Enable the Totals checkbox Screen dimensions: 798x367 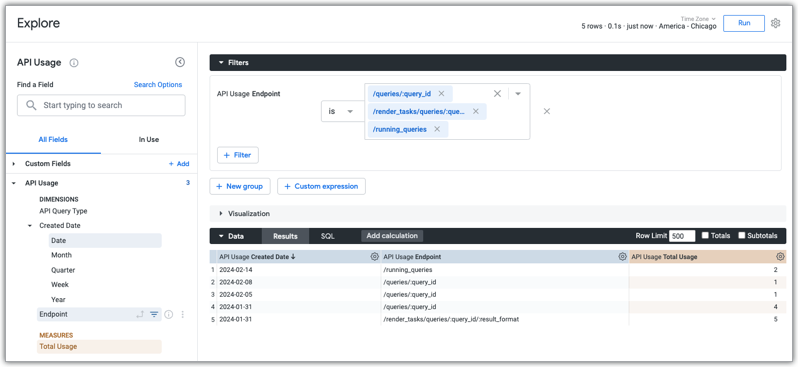pyautogui.click(x=705, y=235)
